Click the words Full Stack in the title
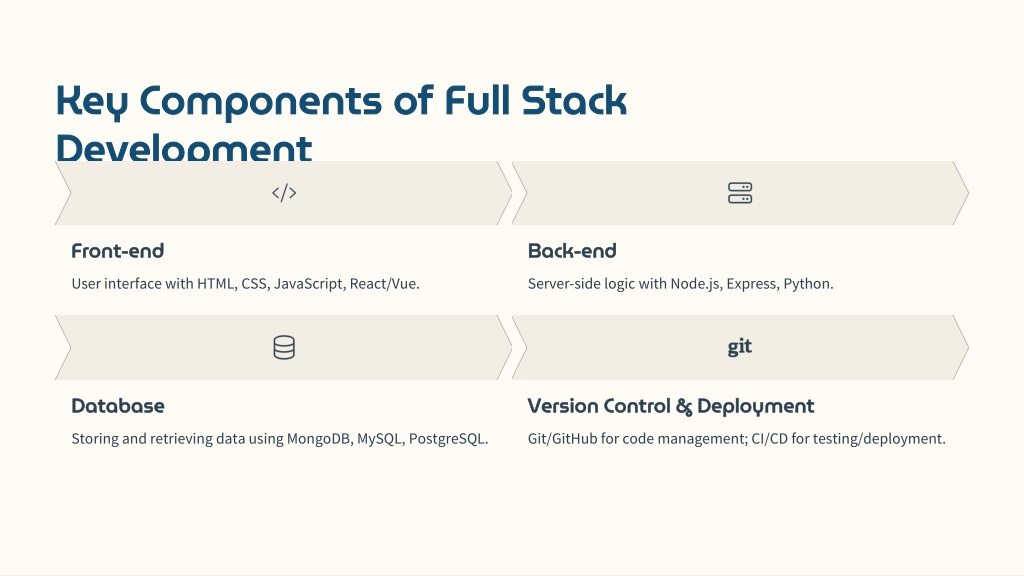This screenshot has height=576, width=1024. [x=536, y=100]
